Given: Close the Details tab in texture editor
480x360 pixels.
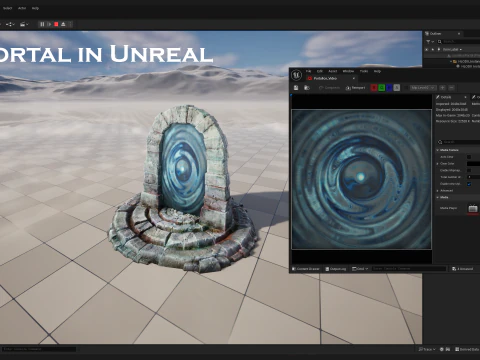Looking at the screenshot, I should [x=465, y=97].
